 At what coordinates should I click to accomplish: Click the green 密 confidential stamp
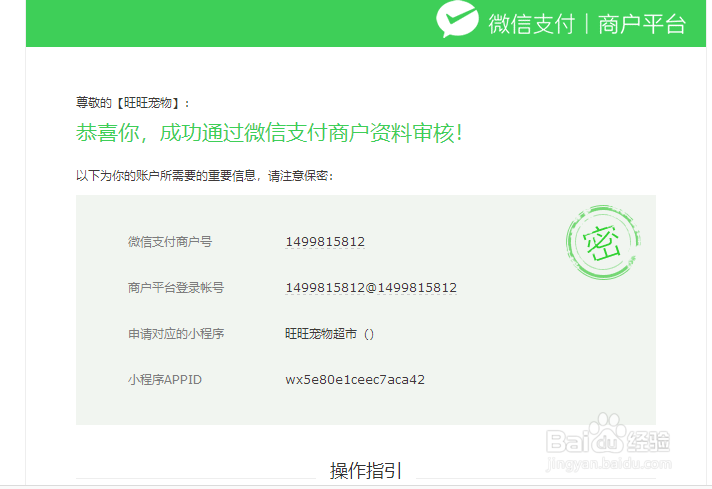click(603, 242)
